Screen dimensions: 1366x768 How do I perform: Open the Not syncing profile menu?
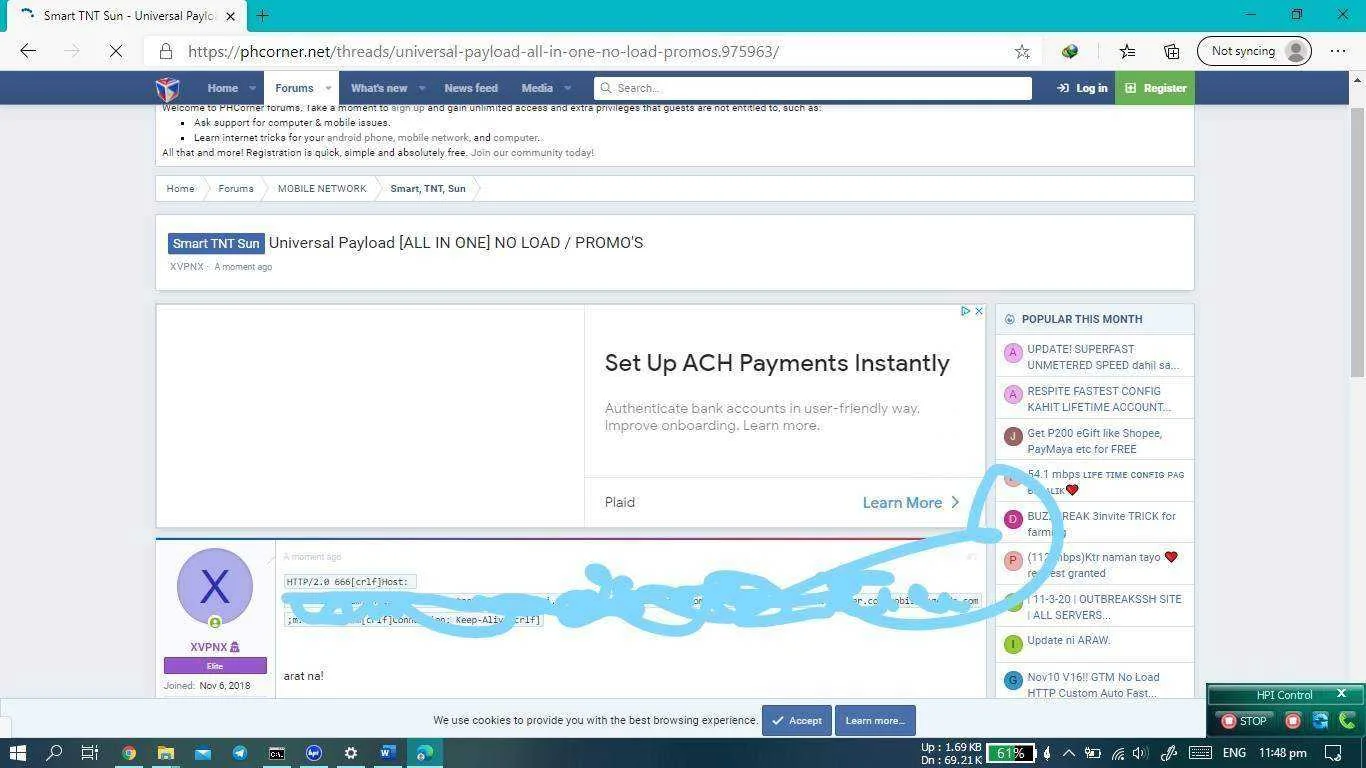click(x=1254, y=51)
